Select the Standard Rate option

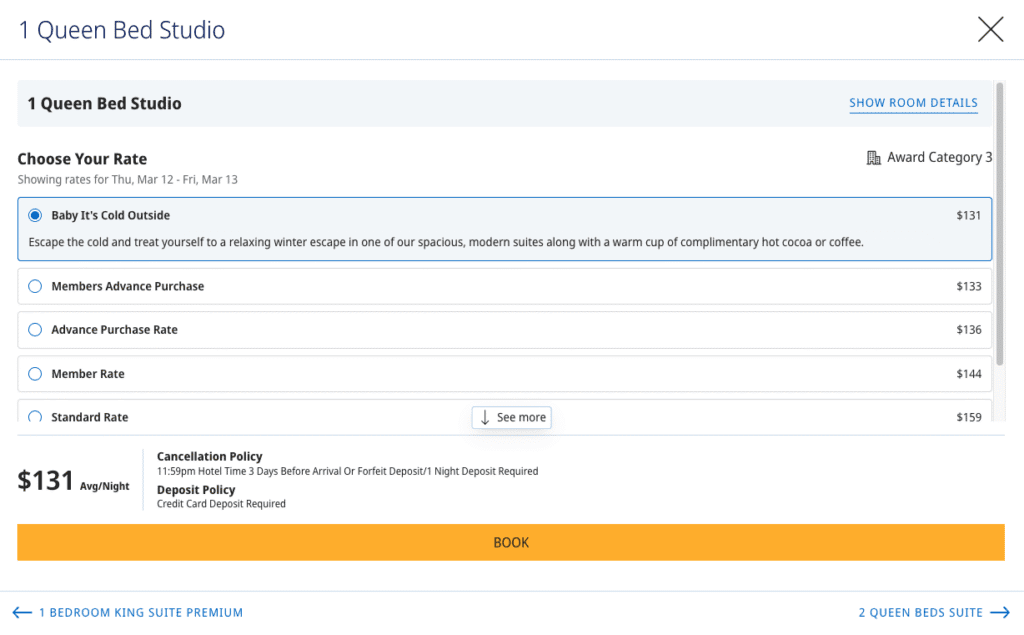35,417
